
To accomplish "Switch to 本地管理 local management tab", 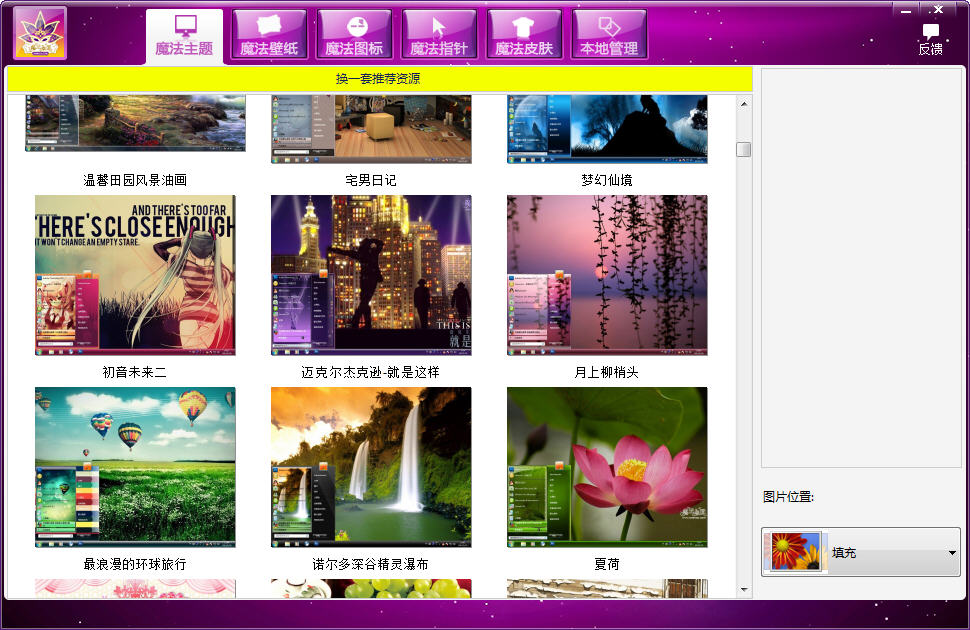I will pyautogui.click(x=609, y=35).
